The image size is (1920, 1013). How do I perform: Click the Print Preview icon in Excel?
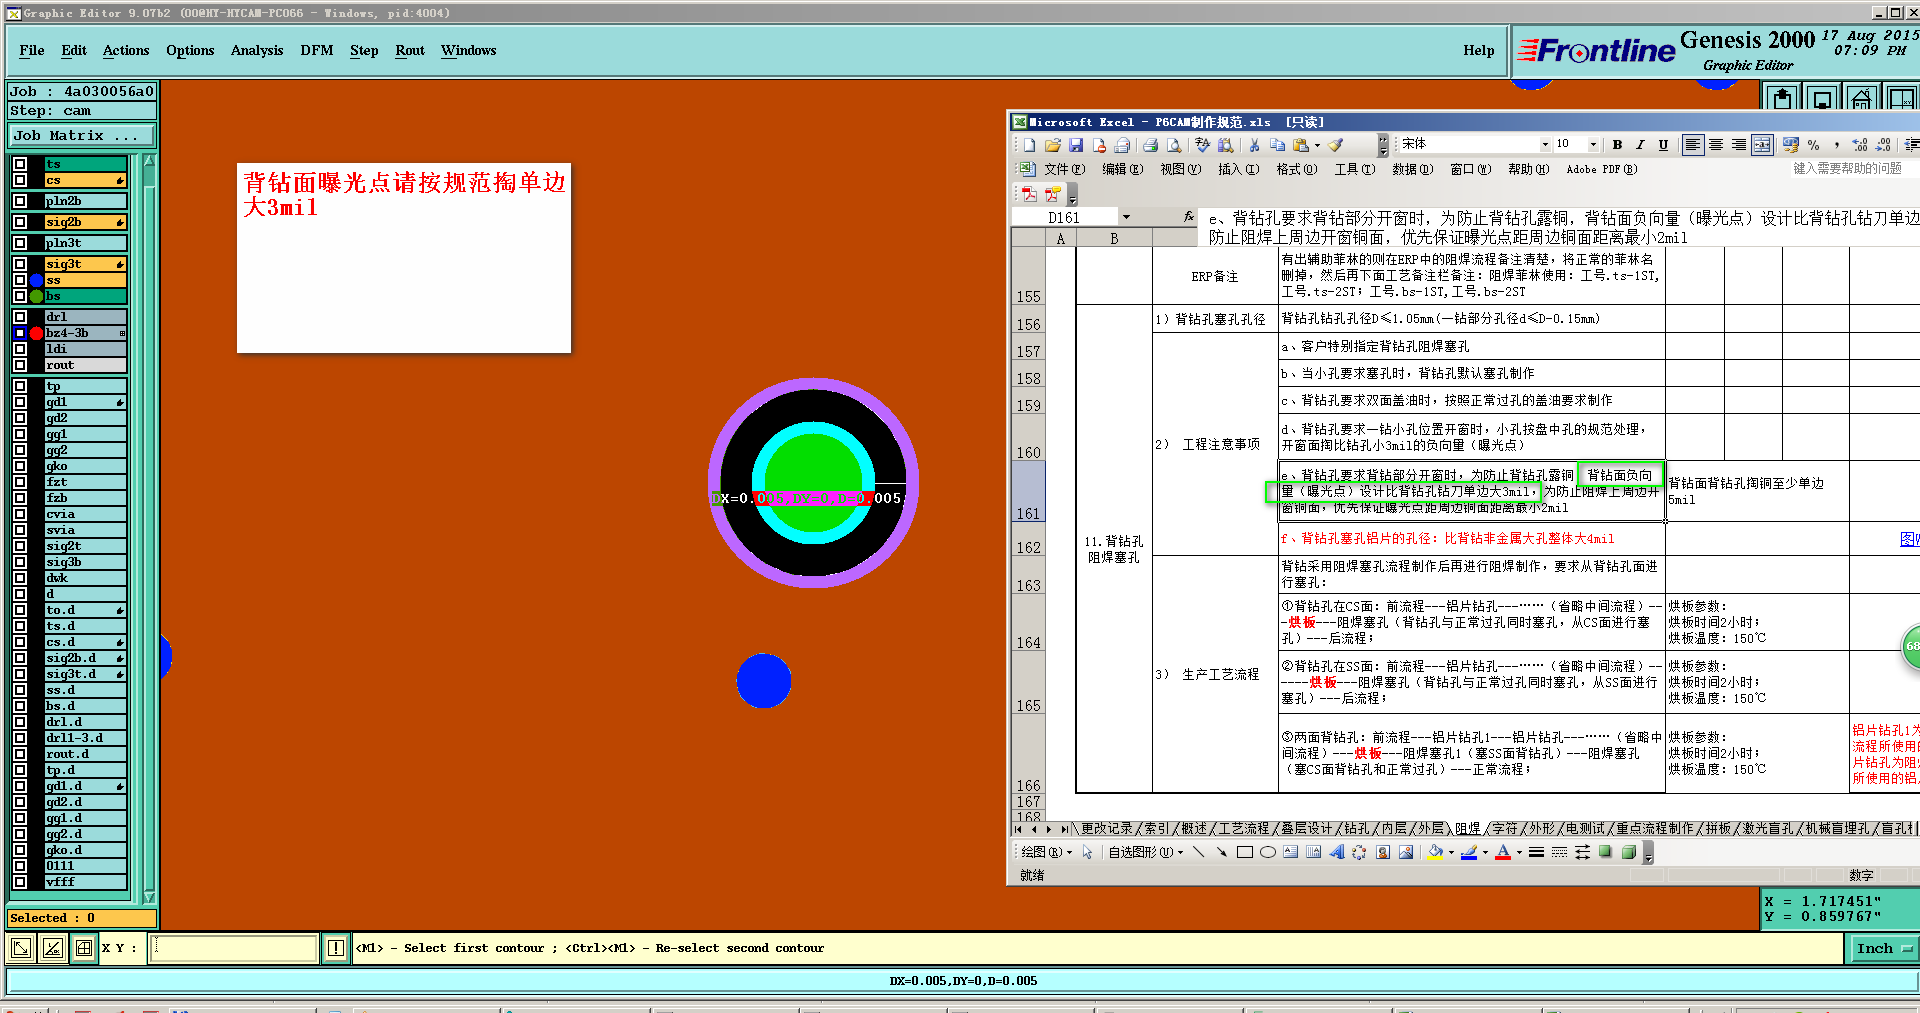point(1173,145)
